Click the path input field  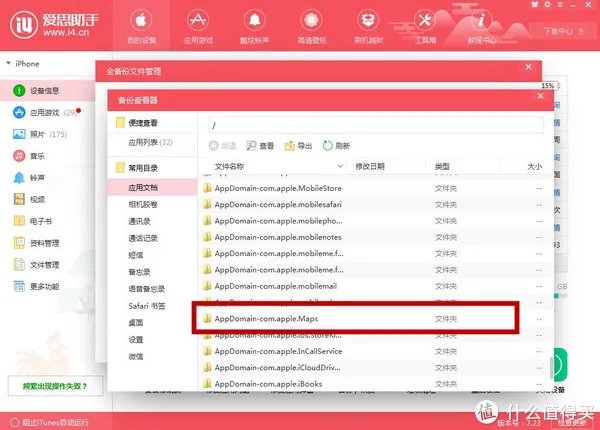(376, 125)
